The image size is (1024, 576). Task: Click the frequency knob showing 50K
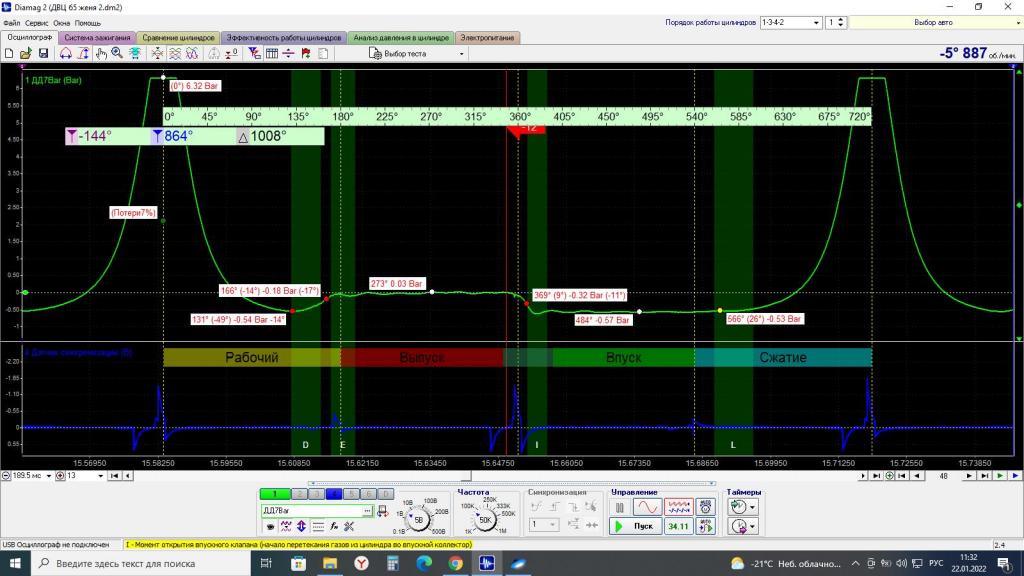(485, 520)
